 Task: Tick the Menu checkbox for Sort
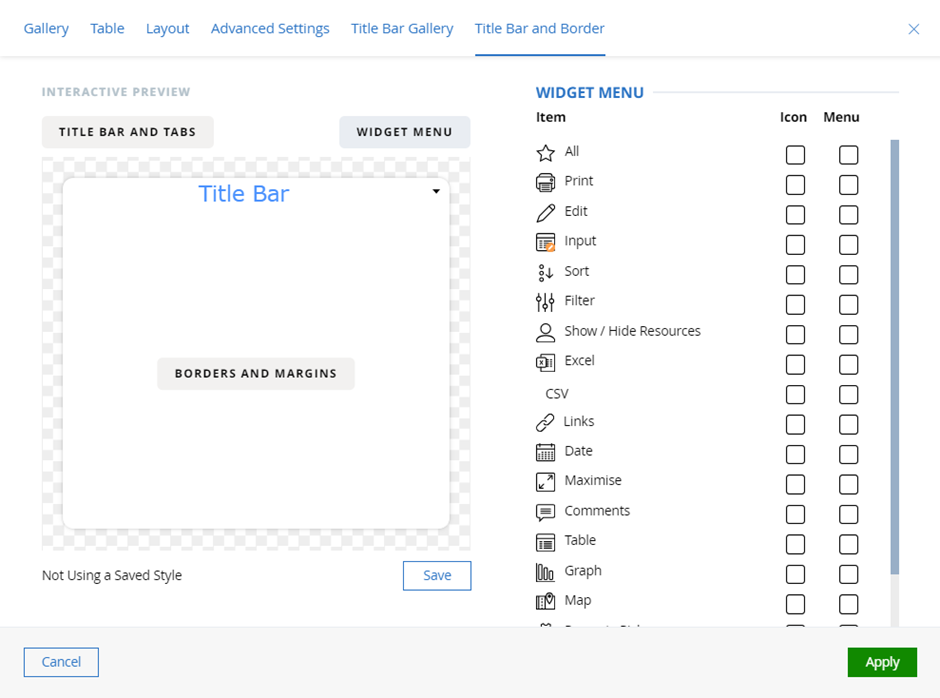tap(848, 274)
